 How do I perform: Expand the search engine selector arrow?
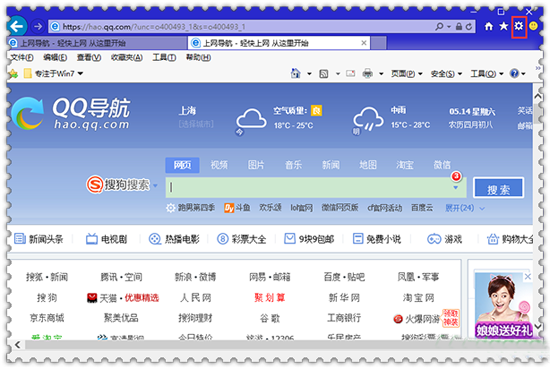tap(155, 186)
